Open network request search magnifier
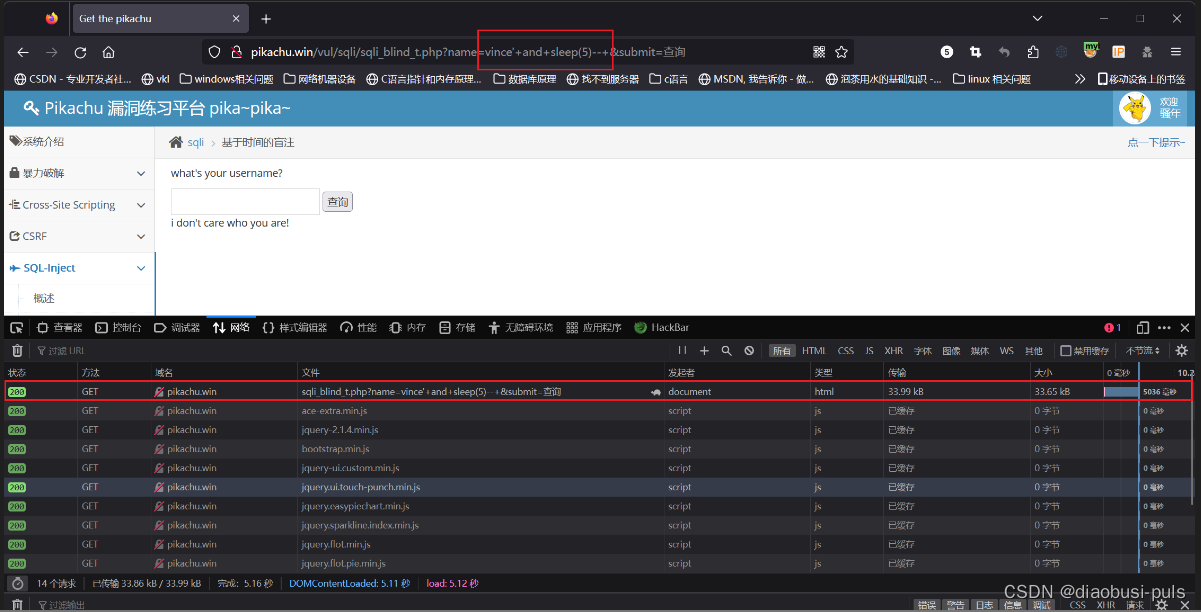 tap(727, 351)
